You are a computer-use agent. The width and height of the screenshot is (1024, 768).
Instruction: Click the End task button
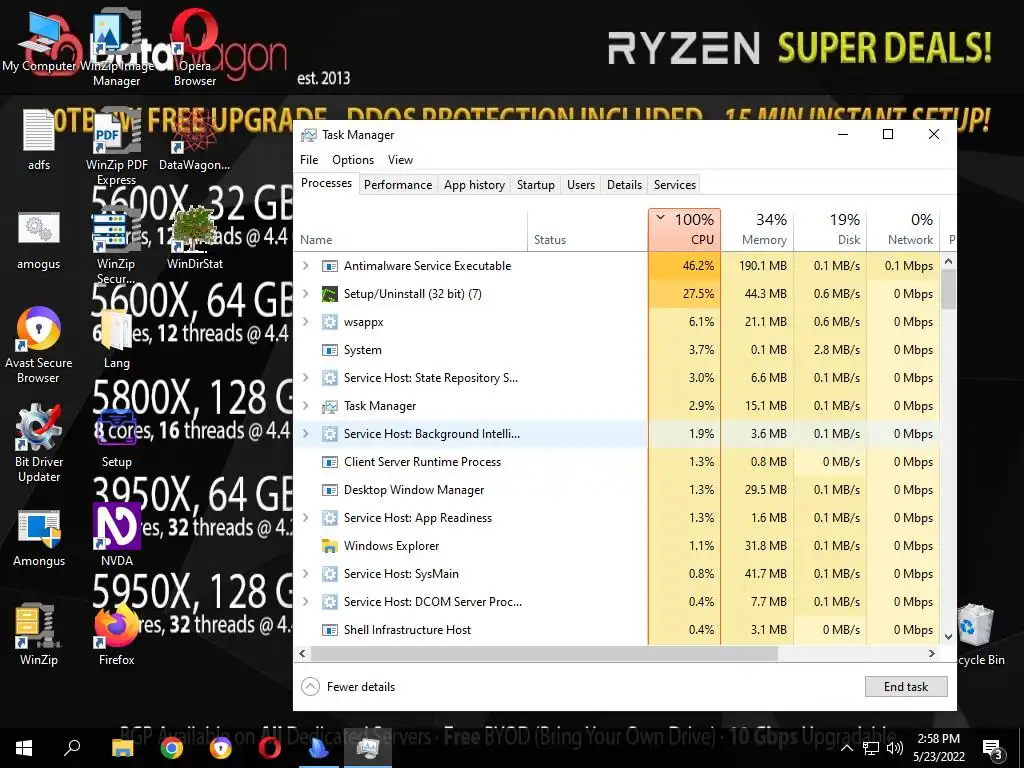click(x=906, y=686)
